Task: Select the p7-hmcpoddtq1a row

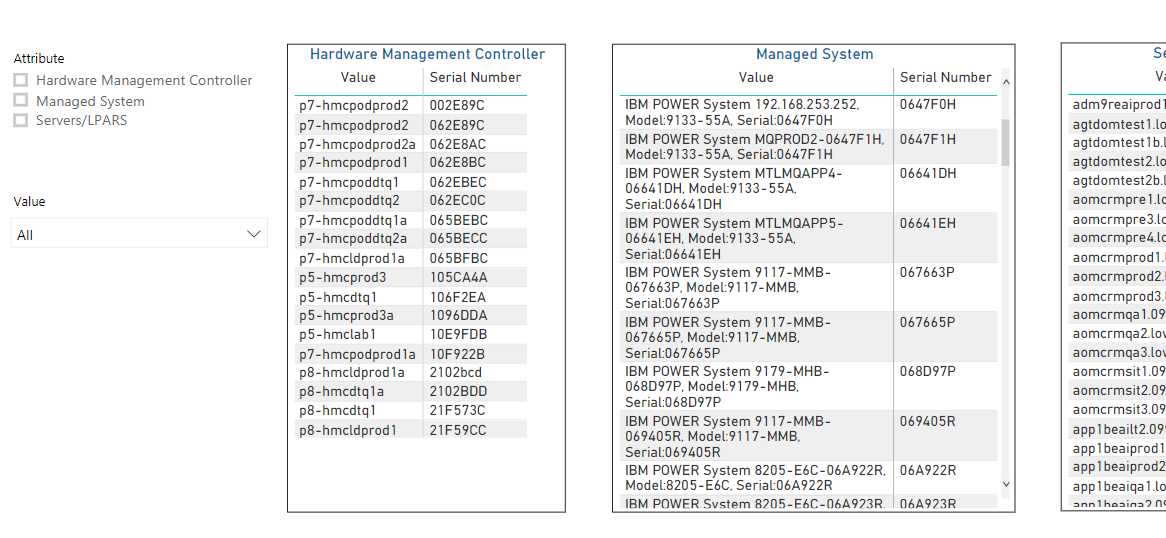Action: tap(411, 220)
